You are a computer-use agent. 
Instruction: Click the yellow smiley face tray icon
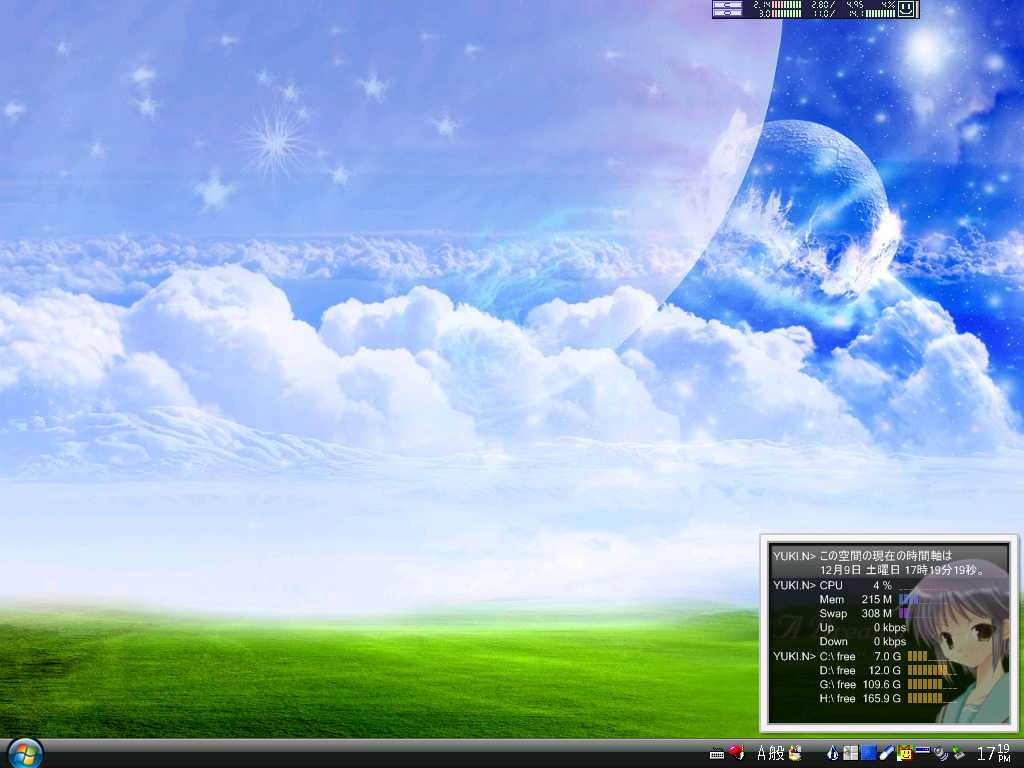click(x=905, y=753)
